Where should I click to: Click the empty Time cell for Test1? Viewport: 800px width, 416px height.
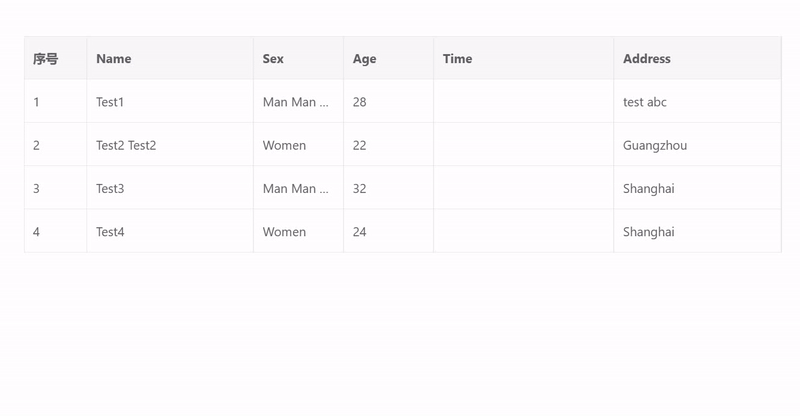(x=523, y=102)
